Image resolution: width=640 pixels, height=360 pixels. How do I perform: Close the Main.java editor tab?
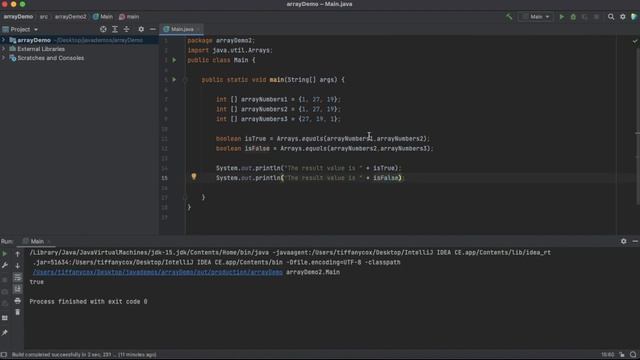coord(198,29)
